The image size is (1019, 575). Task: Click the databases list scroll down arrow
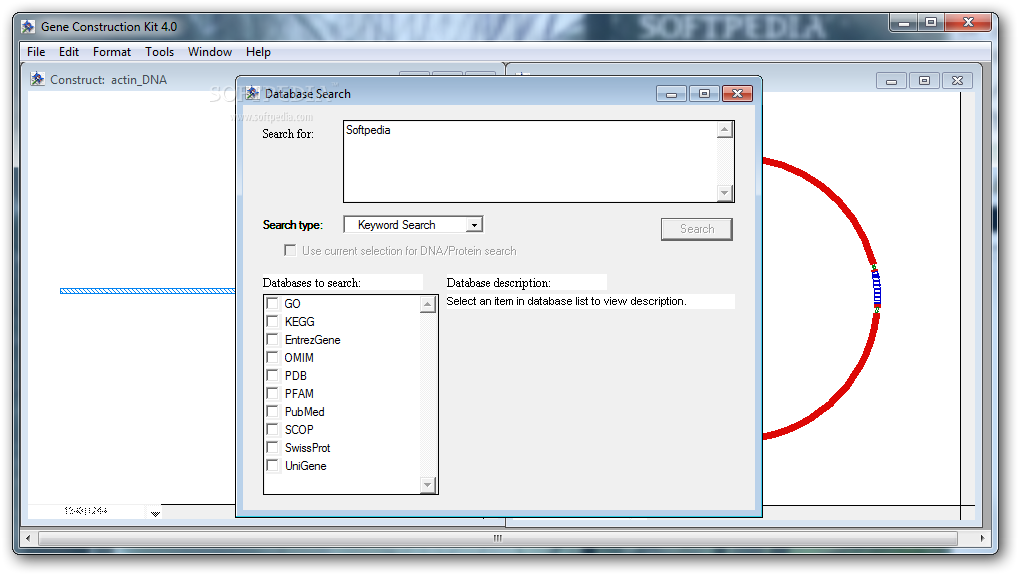tap(428, 485)
